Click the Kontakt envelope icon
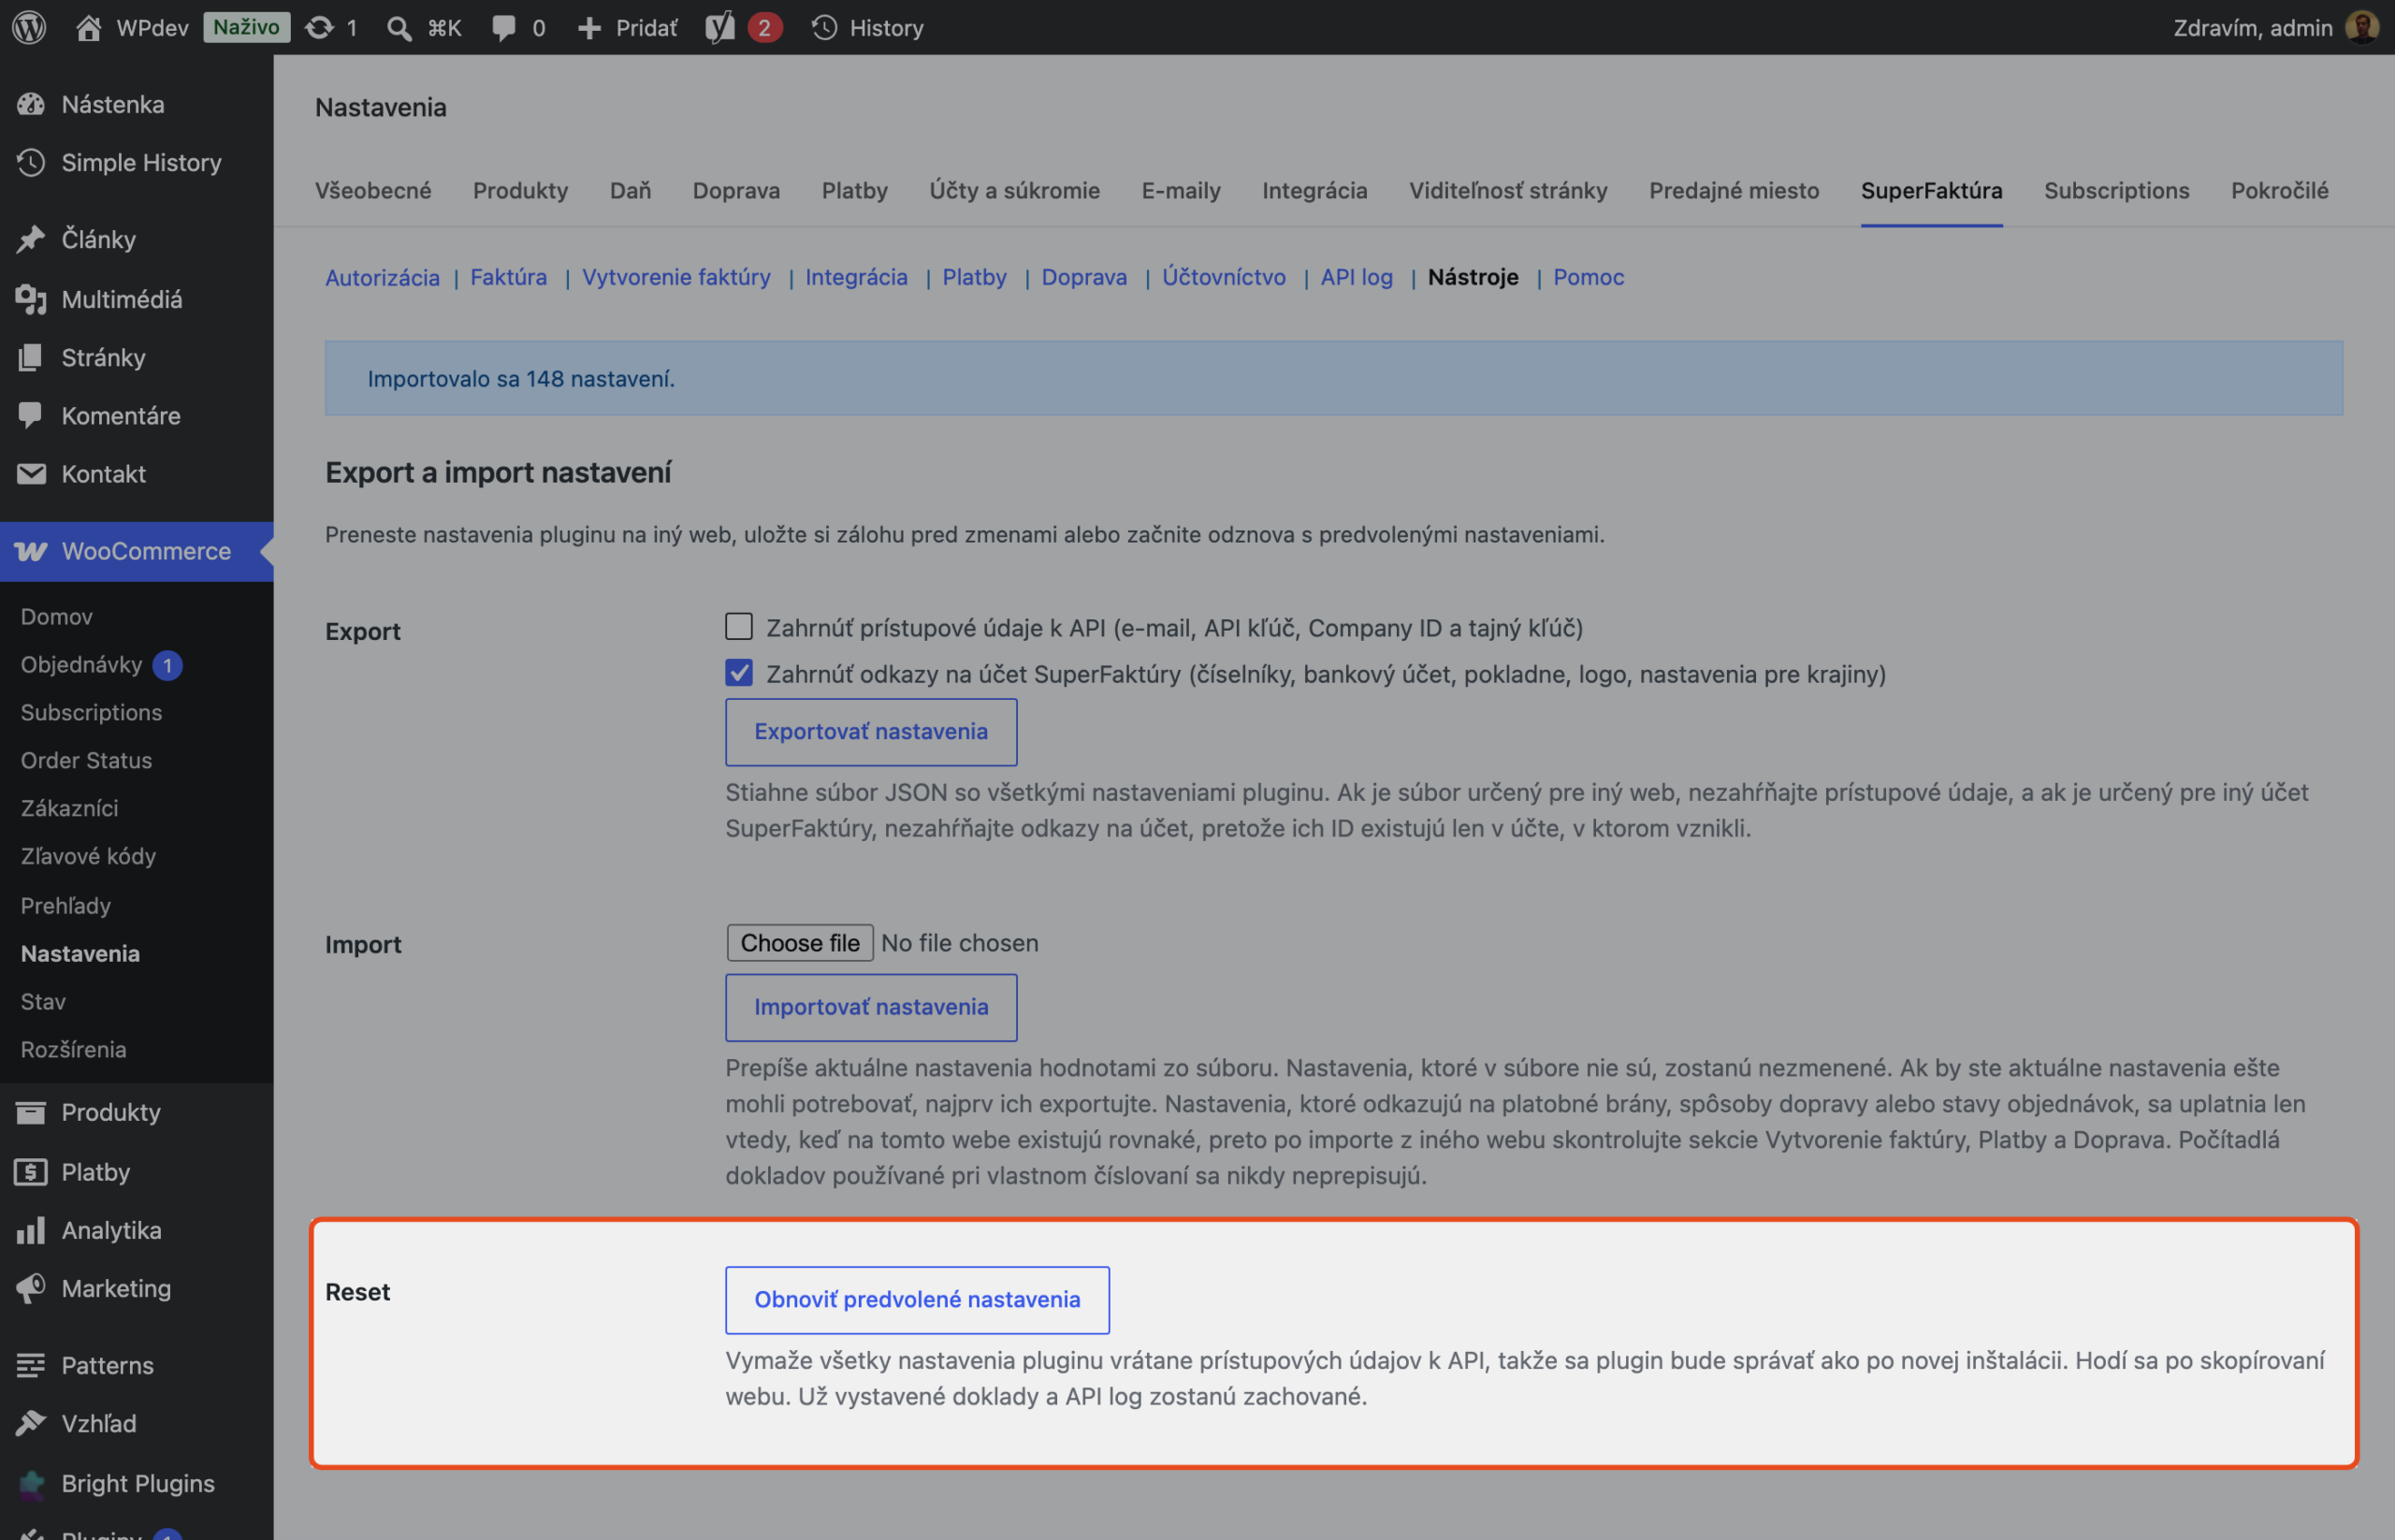This screenshot has height=1540, width=2395. [31, 473]
